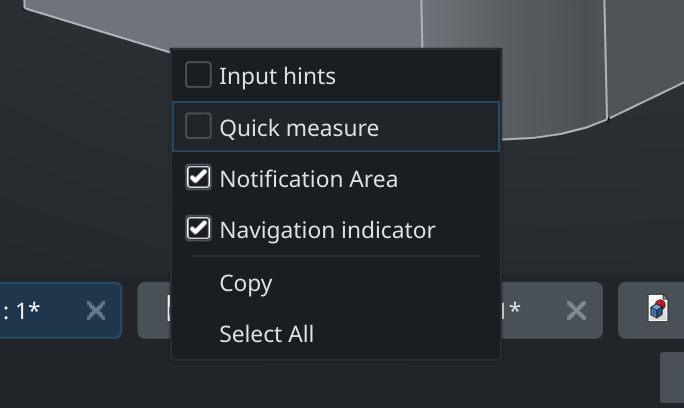
Task: Disable the Navigation indicator checkbox
Action: pos(198,229)
